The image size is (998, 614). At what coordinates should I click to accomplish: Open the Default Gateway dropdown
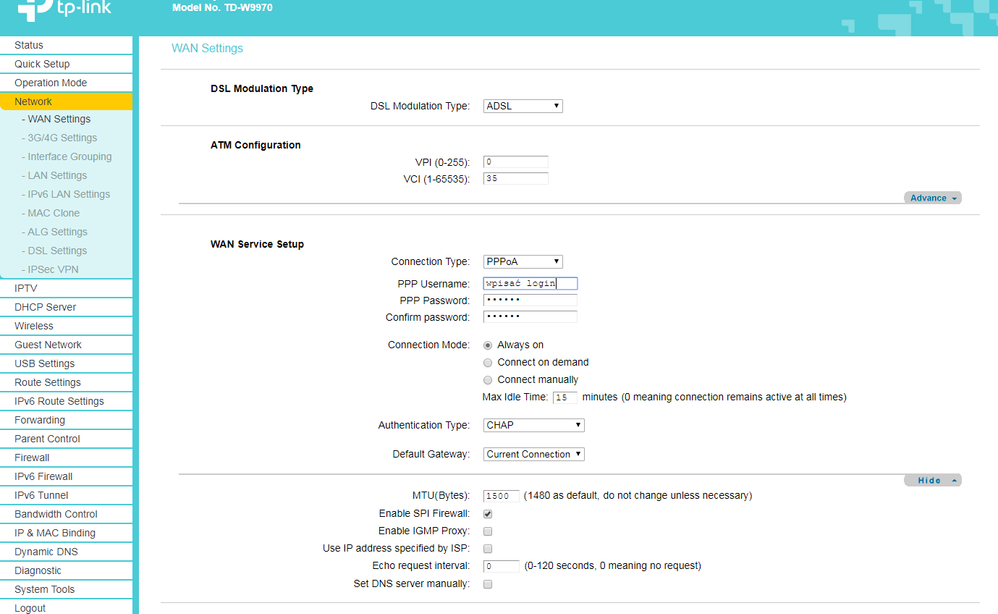pos(533,454)
